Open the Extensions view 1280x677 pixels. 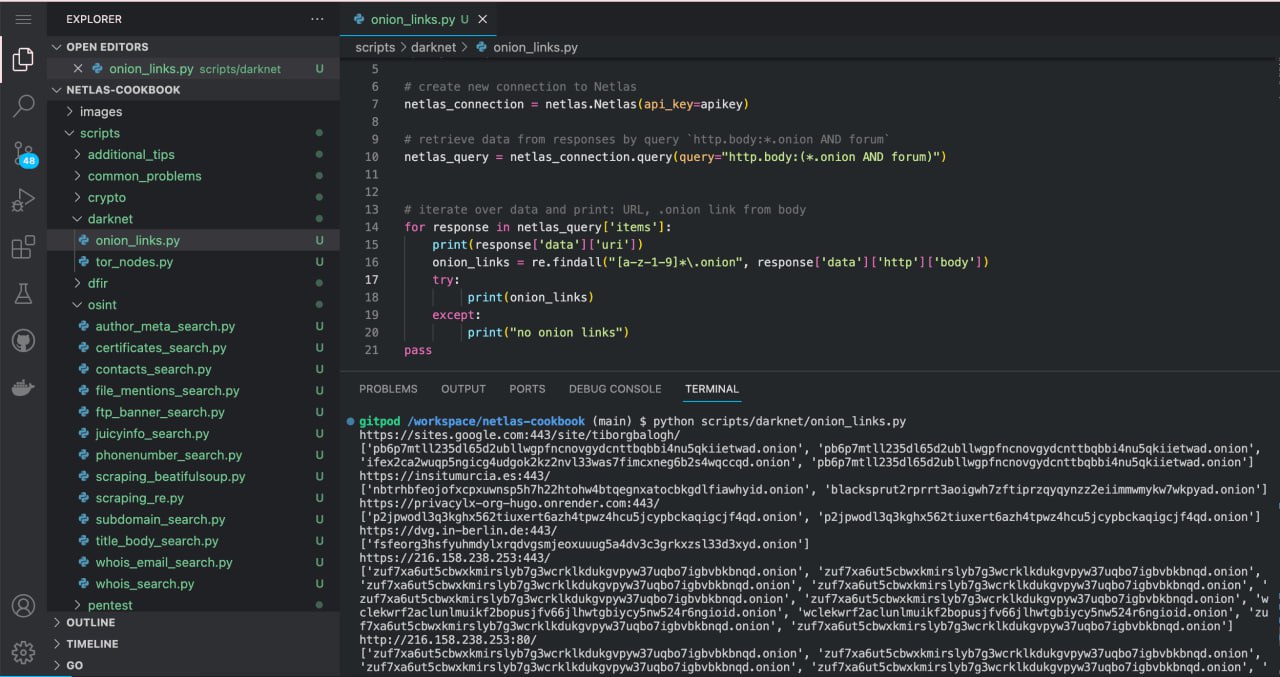[x=23, y=247]
